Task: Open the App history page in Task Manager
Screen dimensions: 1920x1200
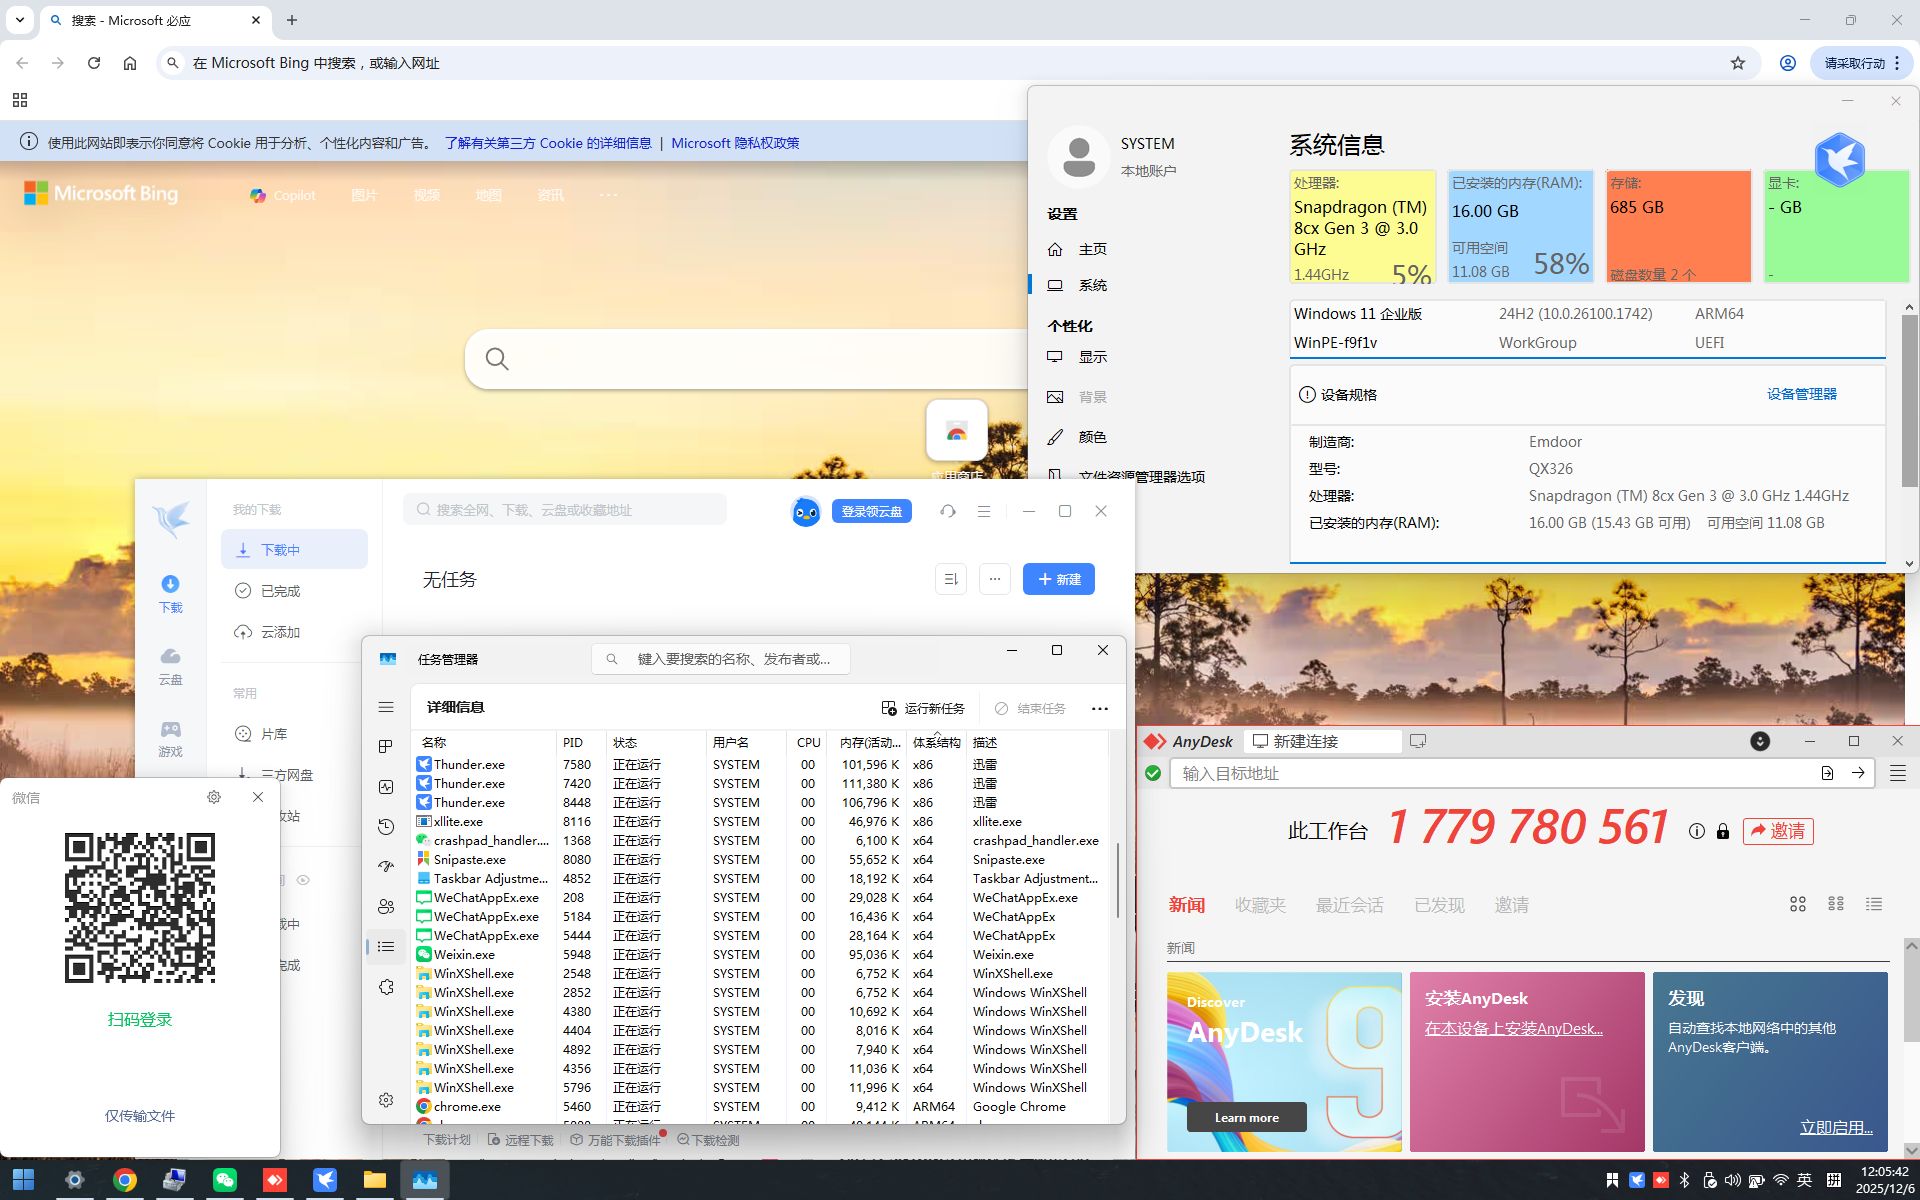Action: pos(386,827)
